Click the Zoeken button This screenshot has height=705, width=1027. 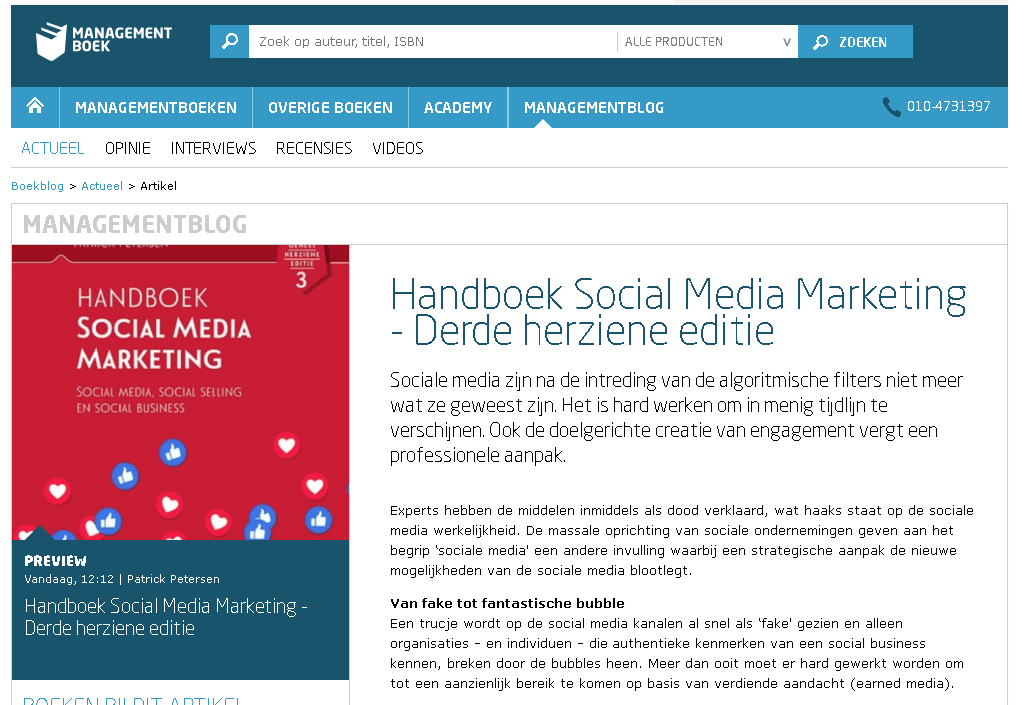click(855, 41)
